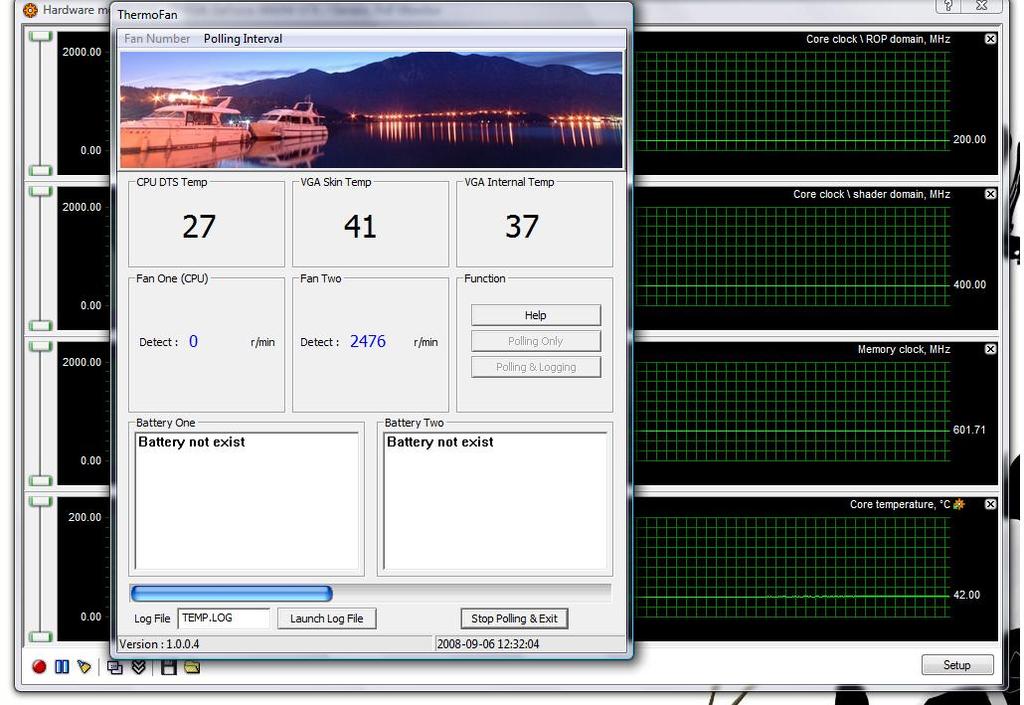The image size is (1024, 705).
Task: Click the double-chevron down icon
Action: tap(139, 667)
